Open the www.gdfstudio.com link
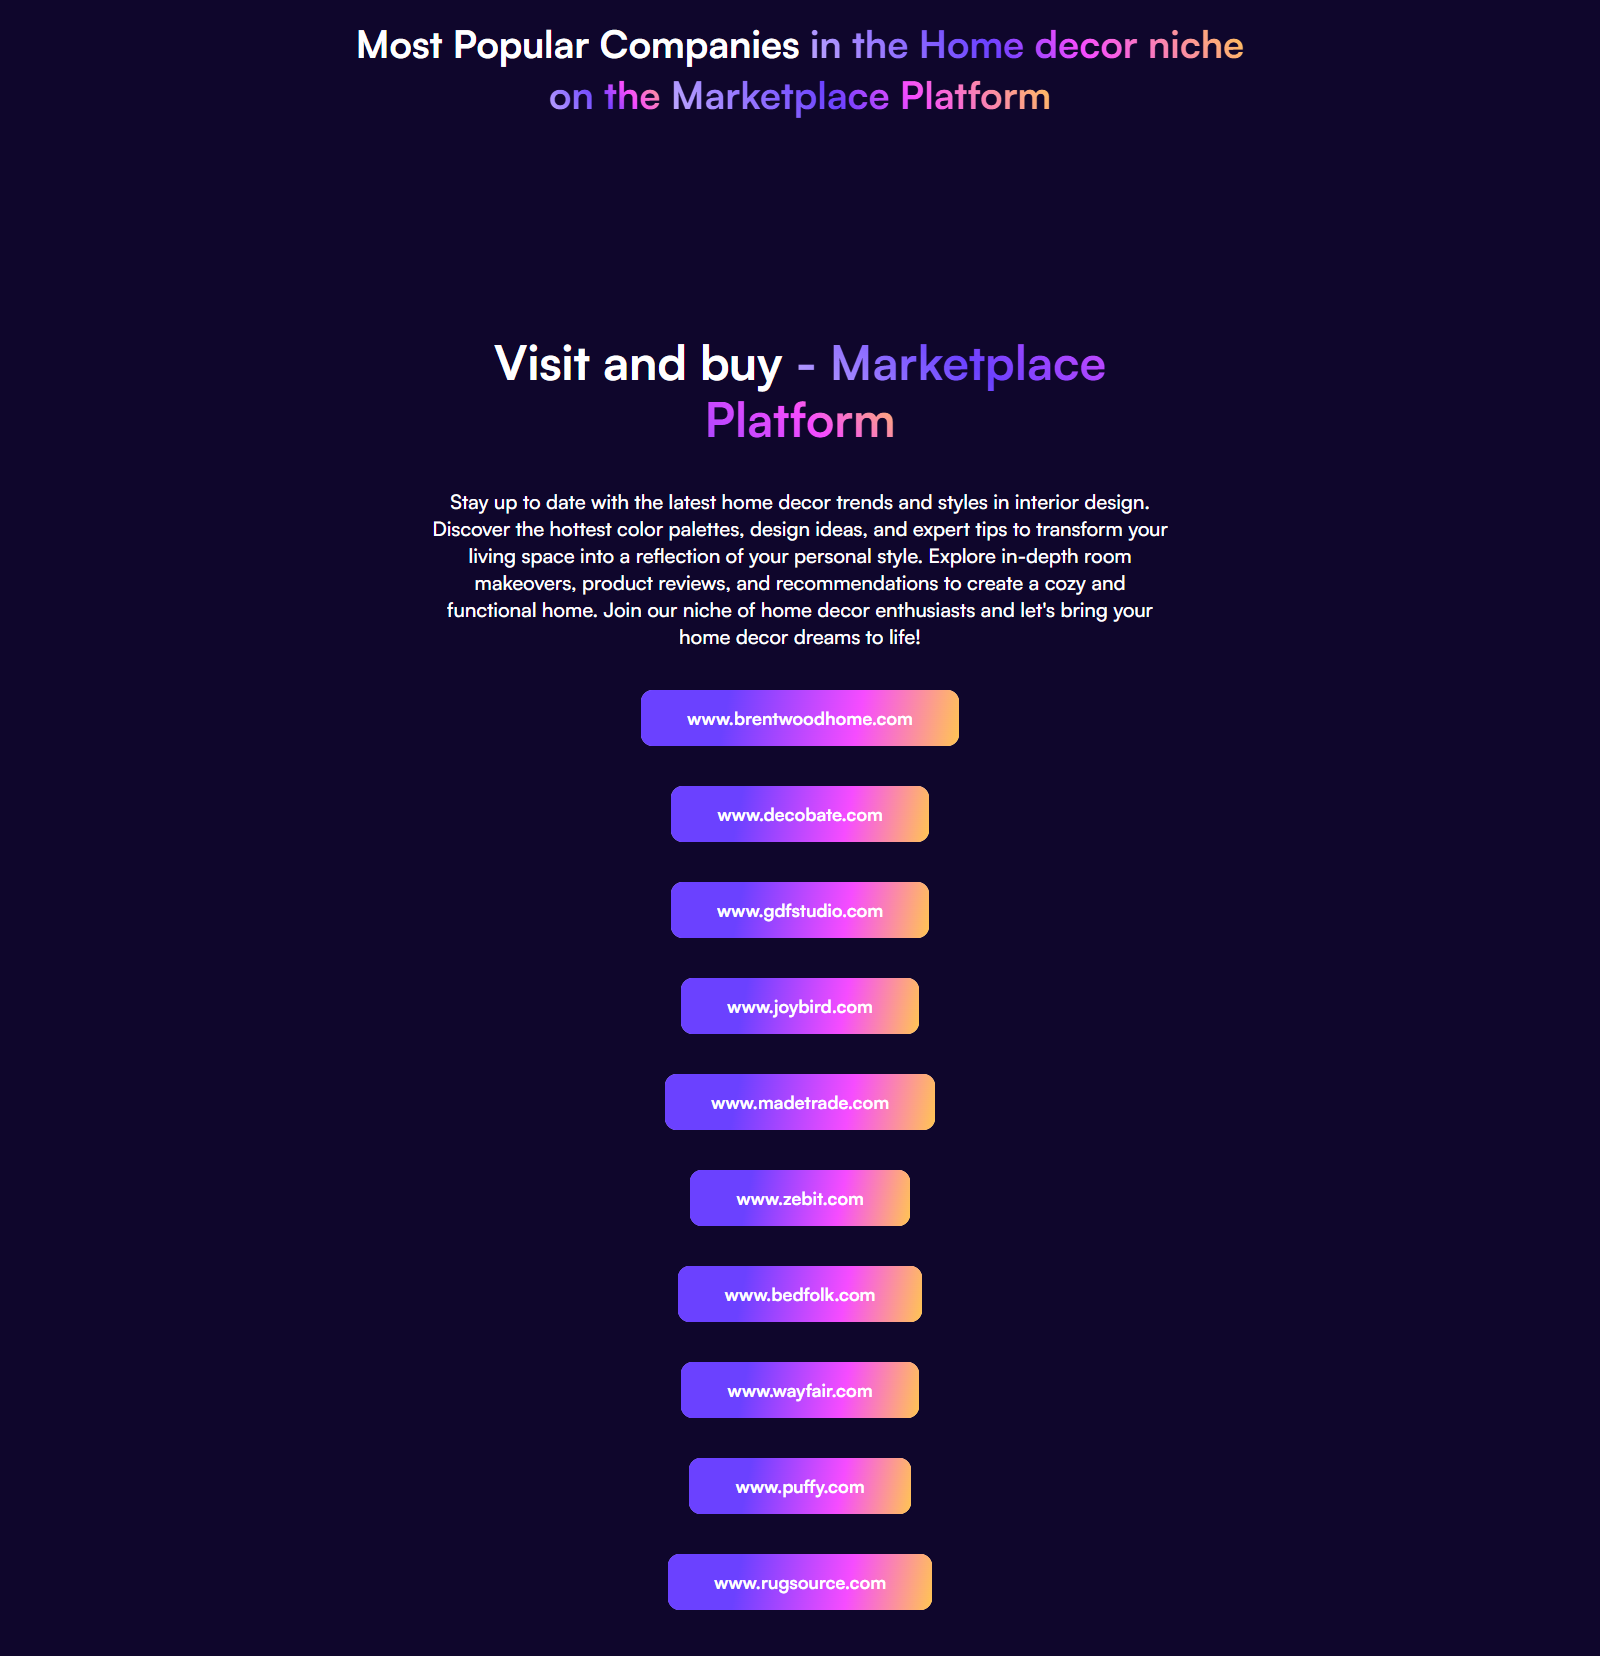 tap(800, 910)
